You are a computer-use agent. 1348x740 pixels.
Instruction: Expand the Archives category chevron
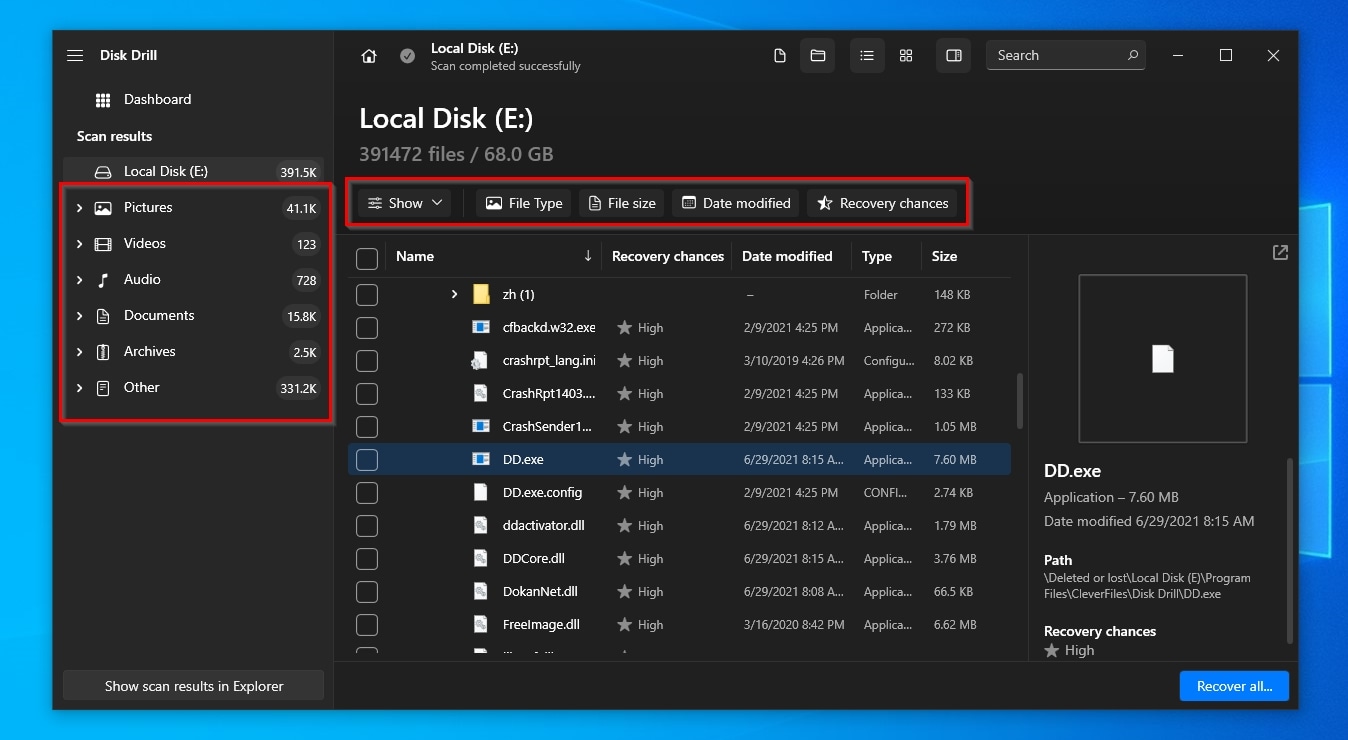pos(79,352)
